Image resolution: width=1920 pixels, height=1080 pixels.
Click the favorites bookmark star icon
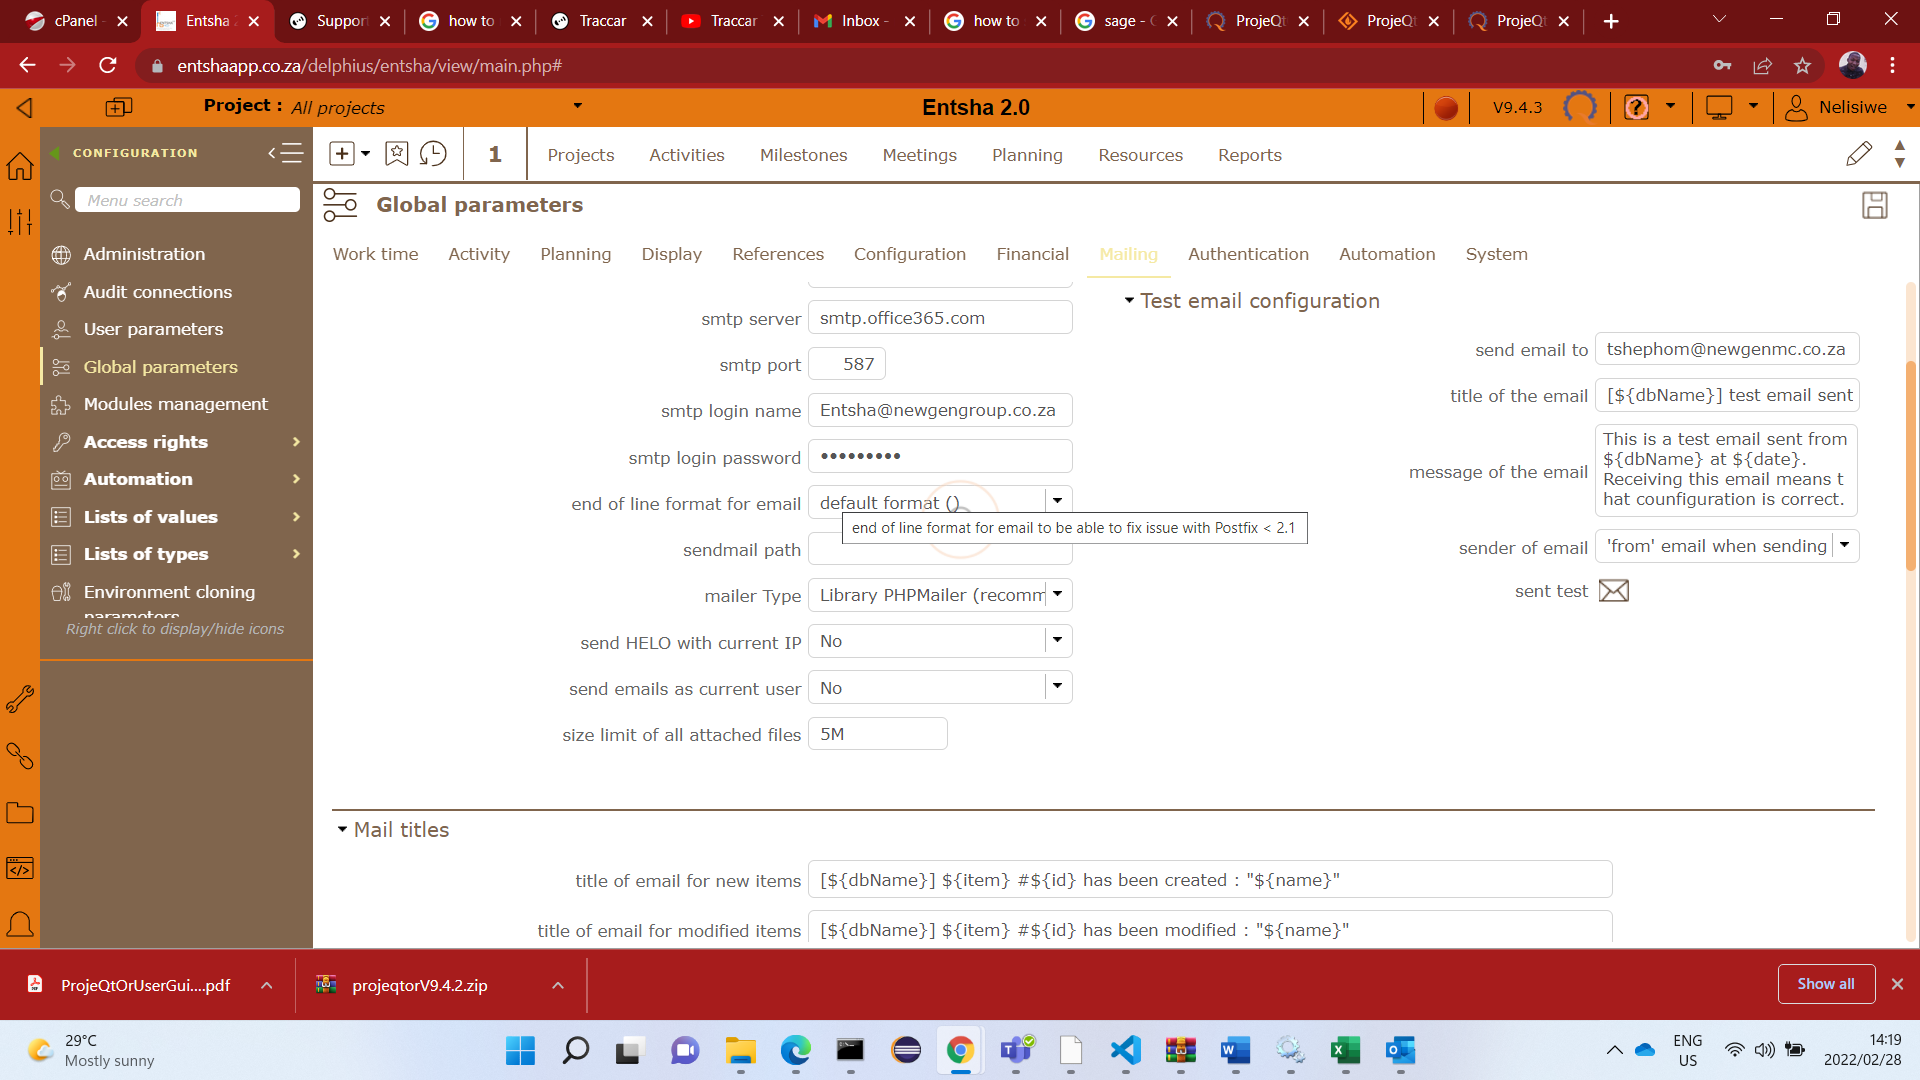(x=397, y=154)
